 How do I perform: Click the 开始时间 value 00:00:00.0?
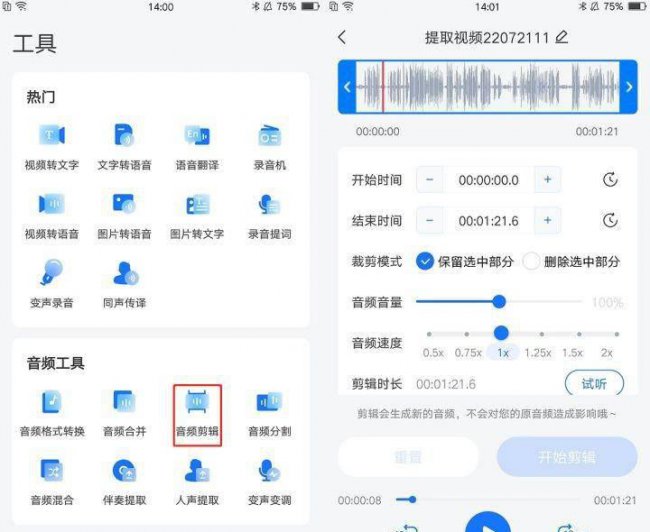click(x=488, y=180)
